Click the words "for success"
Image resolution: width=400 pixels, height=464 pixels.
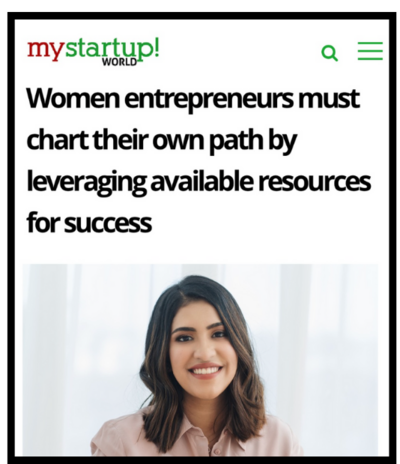(89, 223)
